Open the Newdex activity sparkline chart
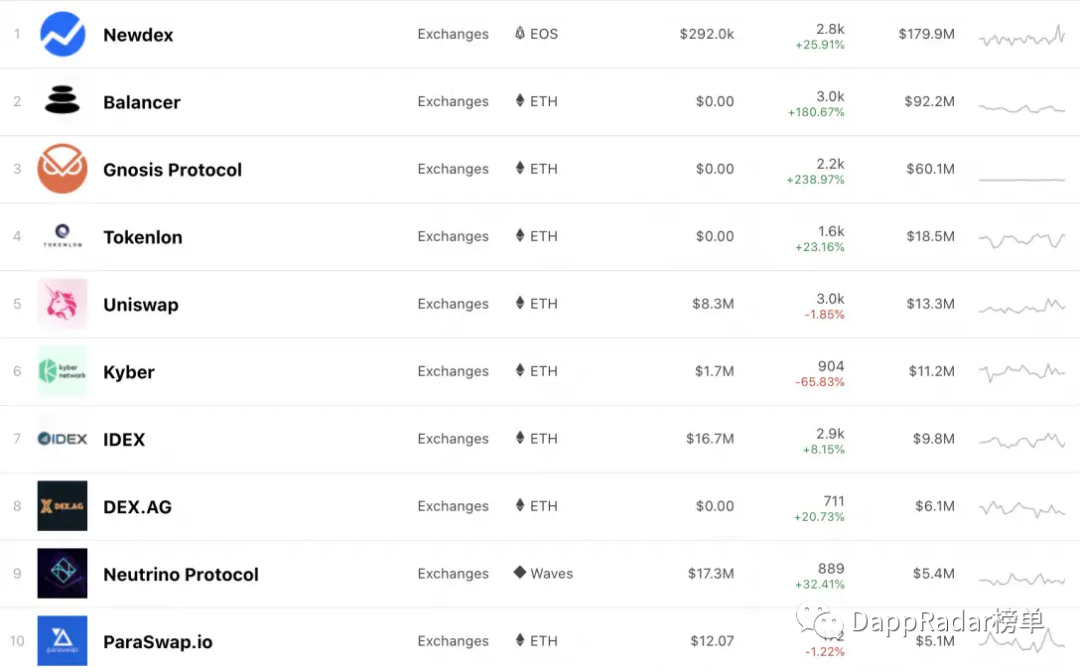Viewport: 1080px width, 672px height. pos(1021,36)
